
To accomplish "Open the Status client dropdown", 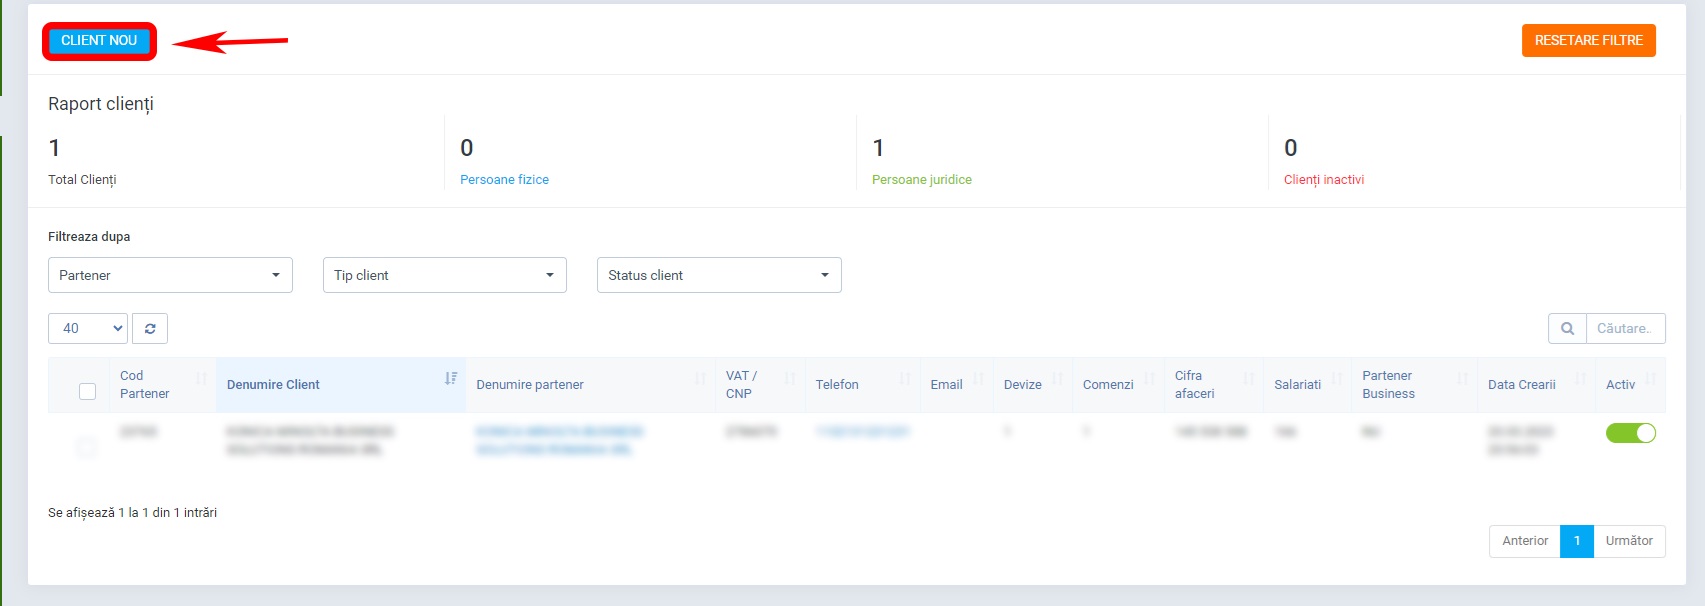I will (718, 275).
